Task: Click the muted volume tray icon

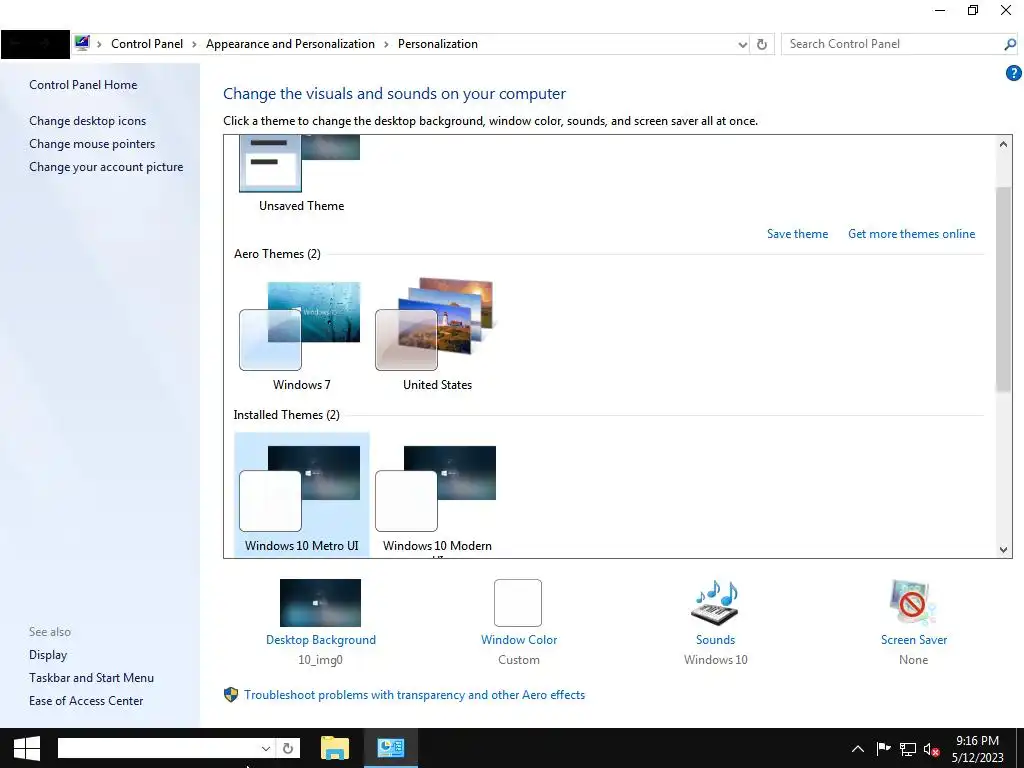Action: 931,749
